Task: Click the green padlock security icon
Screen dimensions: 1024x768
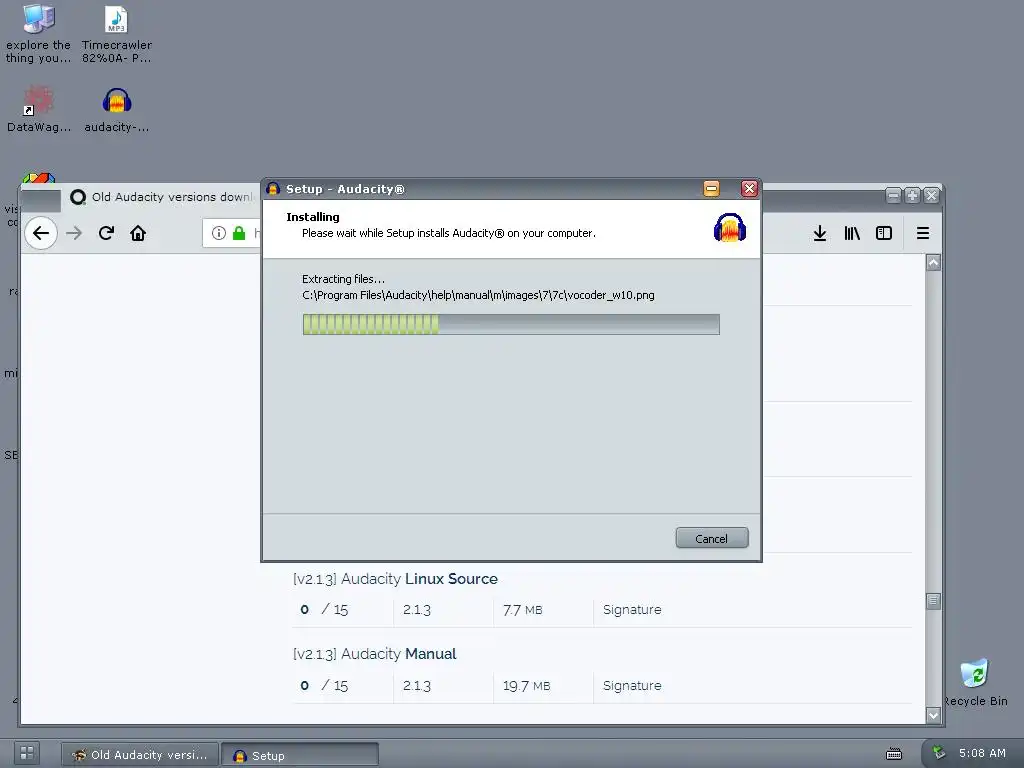Action: (239, 233)
